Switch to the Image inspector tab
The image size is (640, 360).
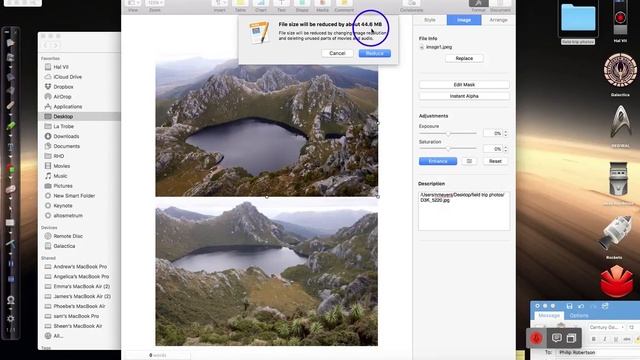[x=464, y=20]
